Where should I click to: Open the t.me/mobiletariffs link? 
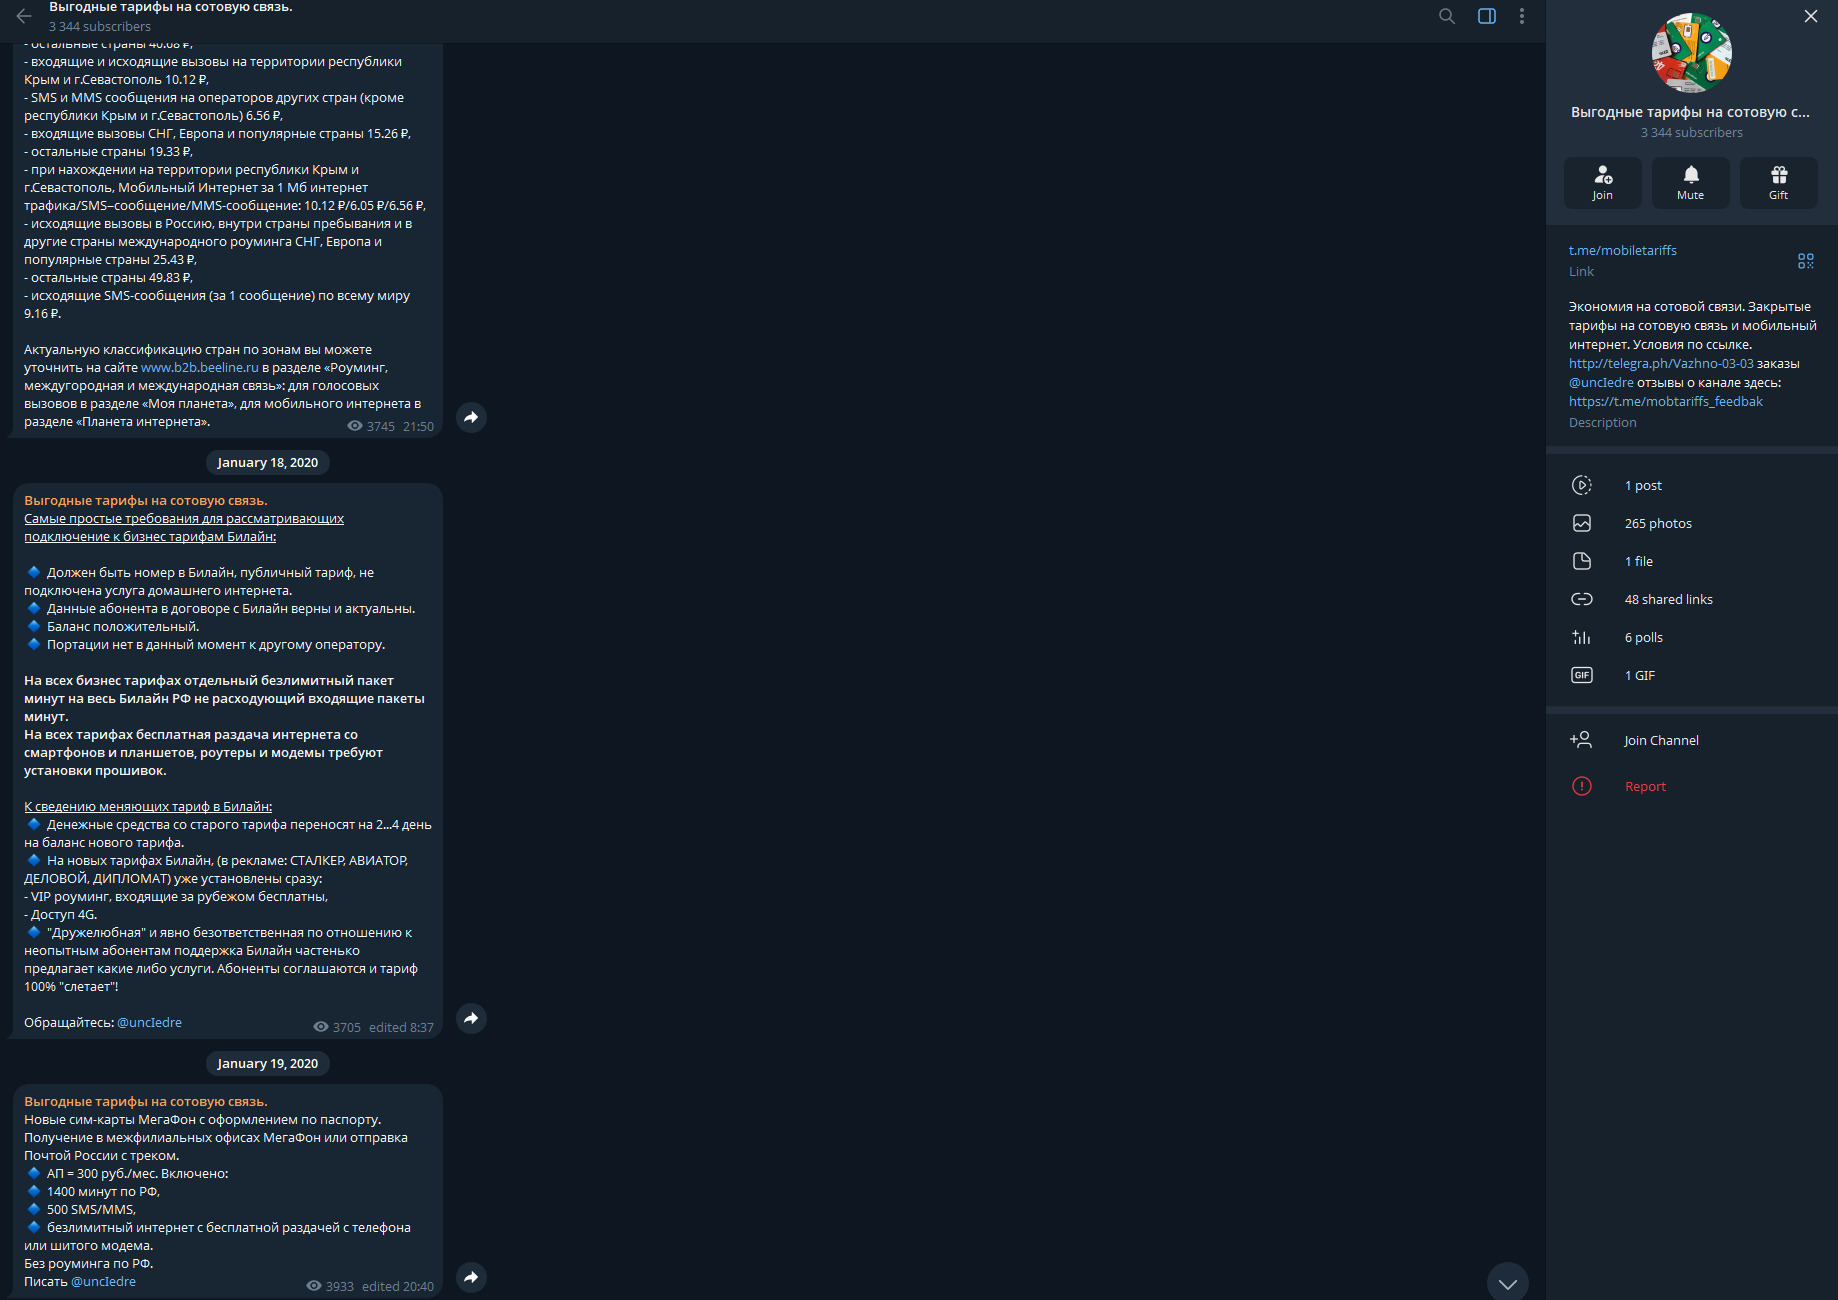1623,250
